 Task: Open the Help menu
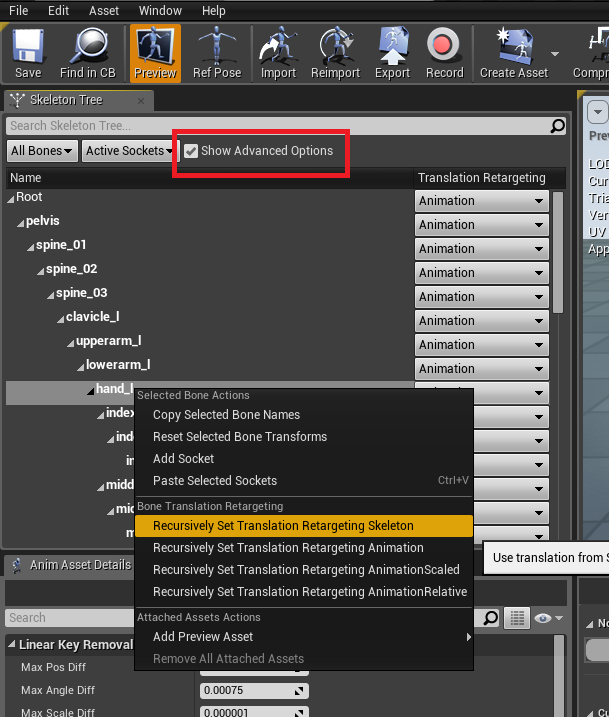[214, 10]
